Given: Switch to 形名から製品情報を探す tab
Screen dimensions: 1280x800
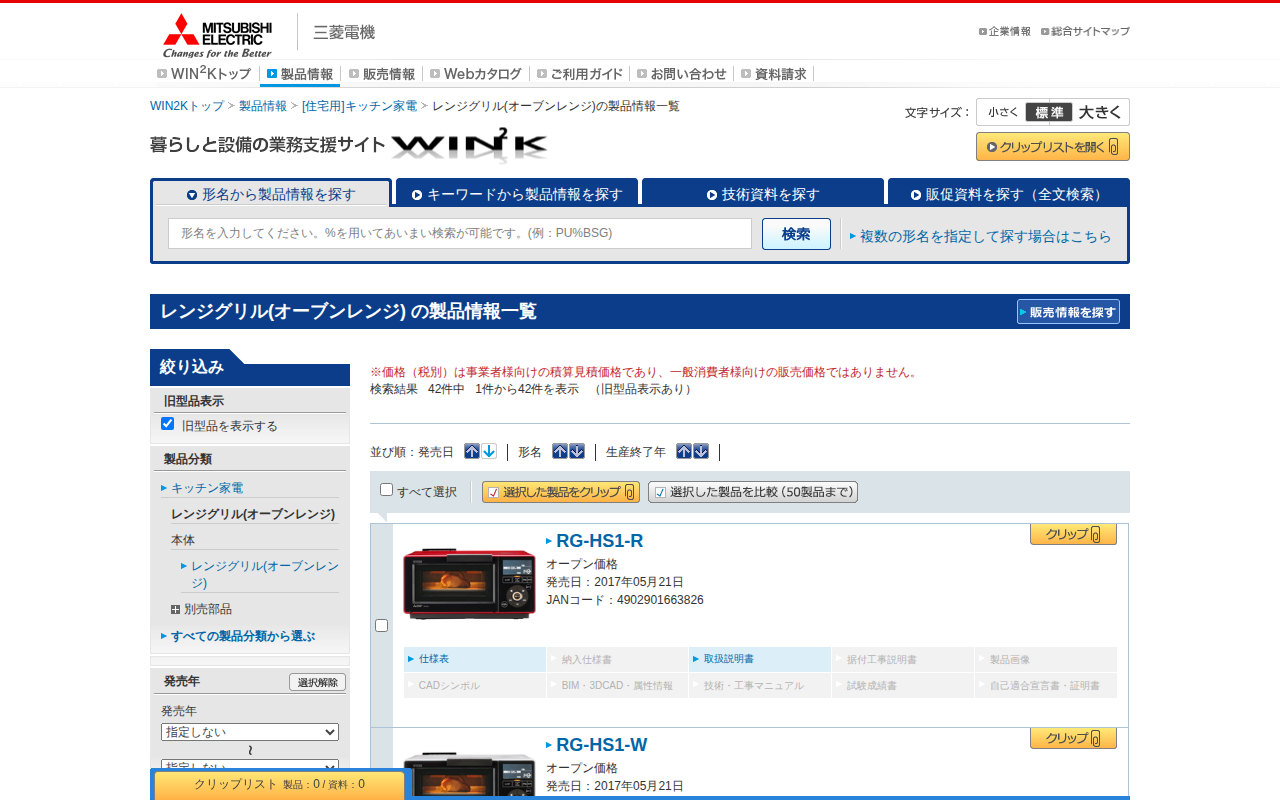Looking at the screenshot, I should [271, 194].
